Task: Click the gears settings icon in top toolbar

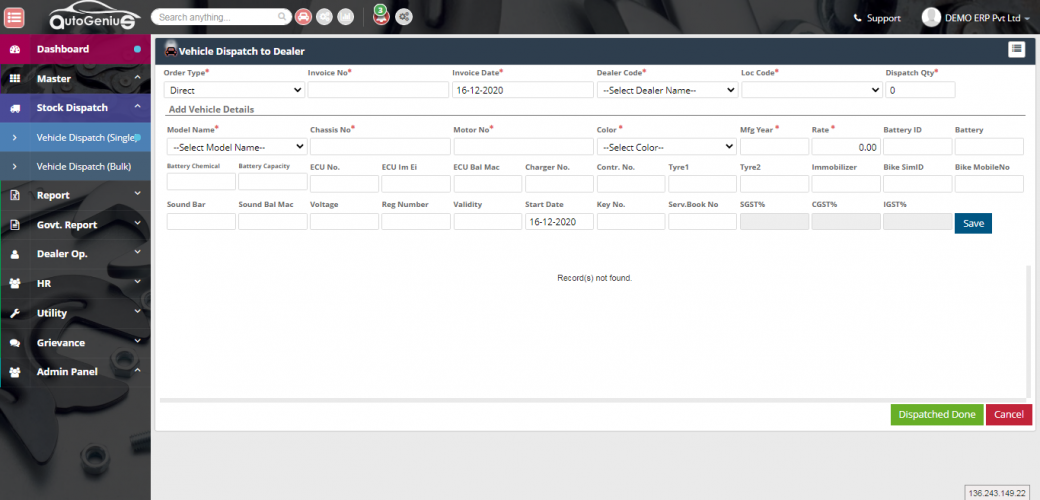Action: (x=404, y=17)
